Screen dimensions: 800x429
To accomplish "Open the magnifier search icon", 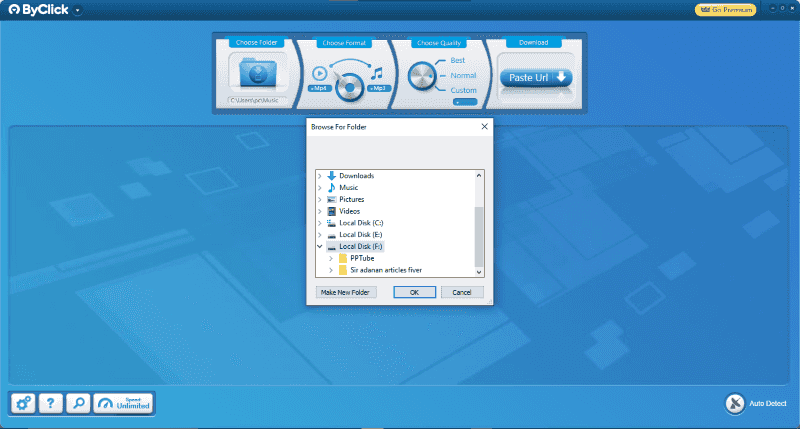I will tap(78, 403).
